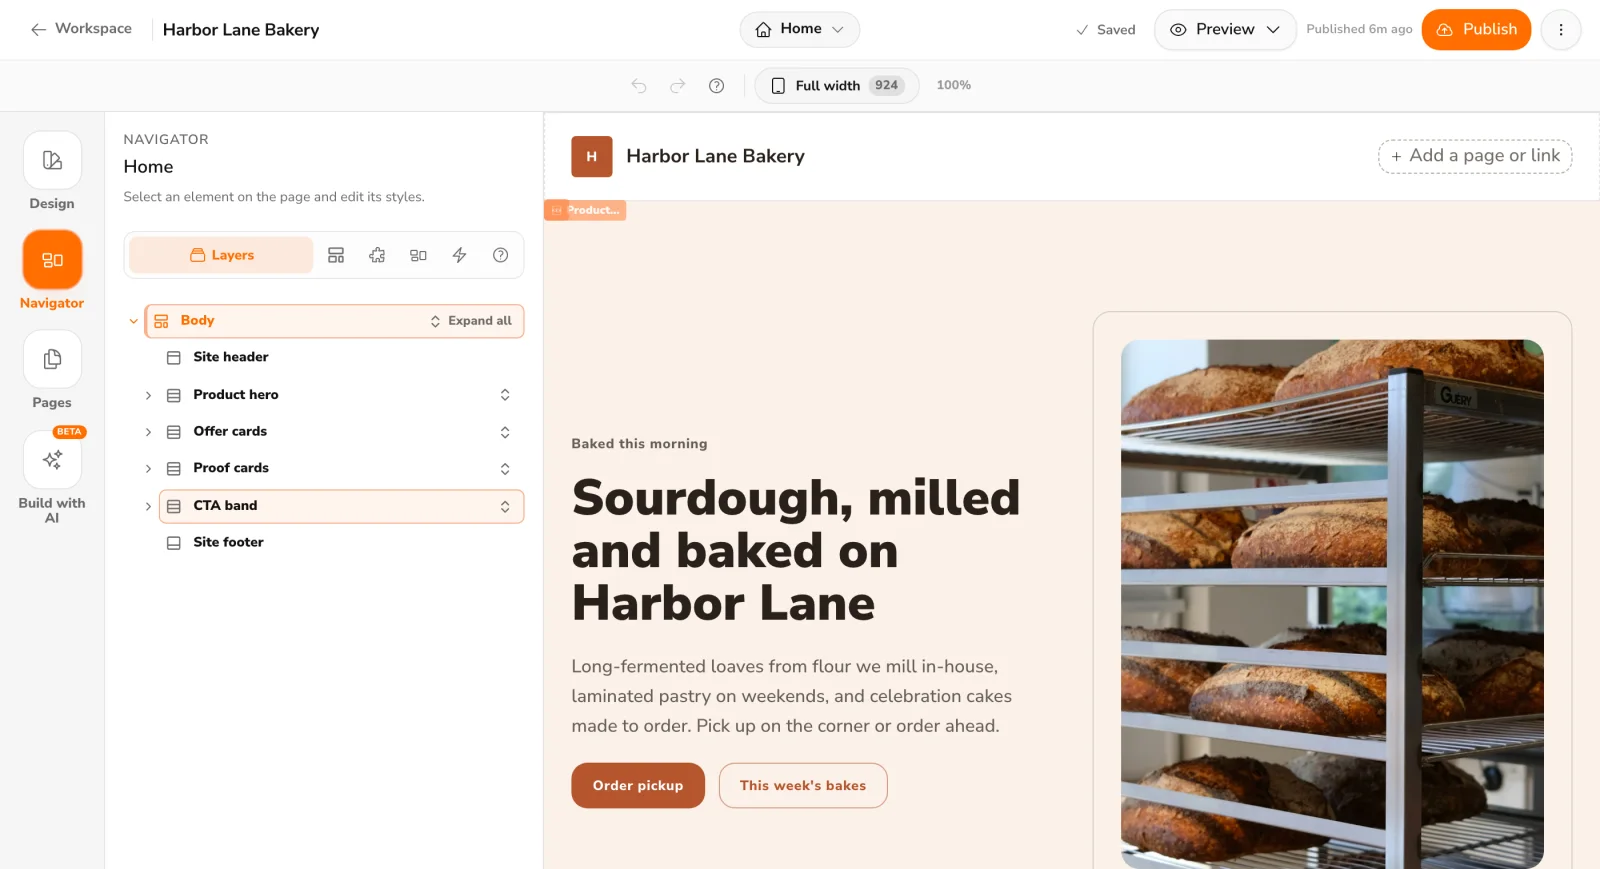The width and height of the screenshot is (1600, 869).
Task: Collapse the Body tree node
Action: coord(133,321)
